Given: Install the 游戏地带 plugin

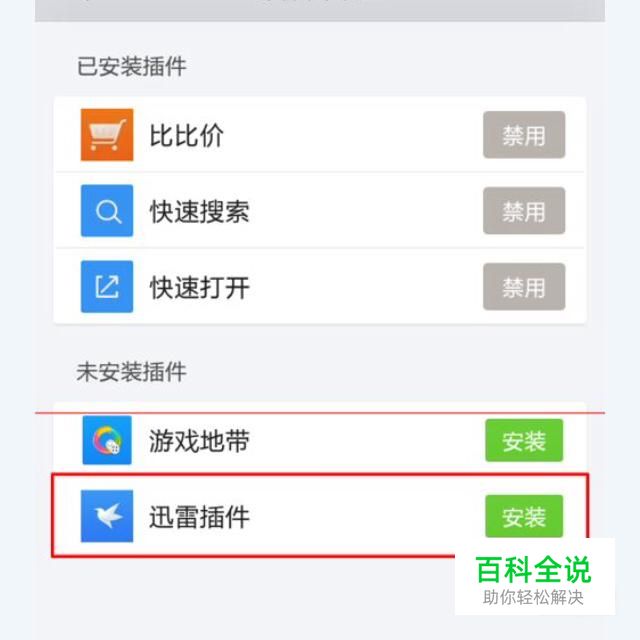Looking at the screenshot, I should coord(524,440).
